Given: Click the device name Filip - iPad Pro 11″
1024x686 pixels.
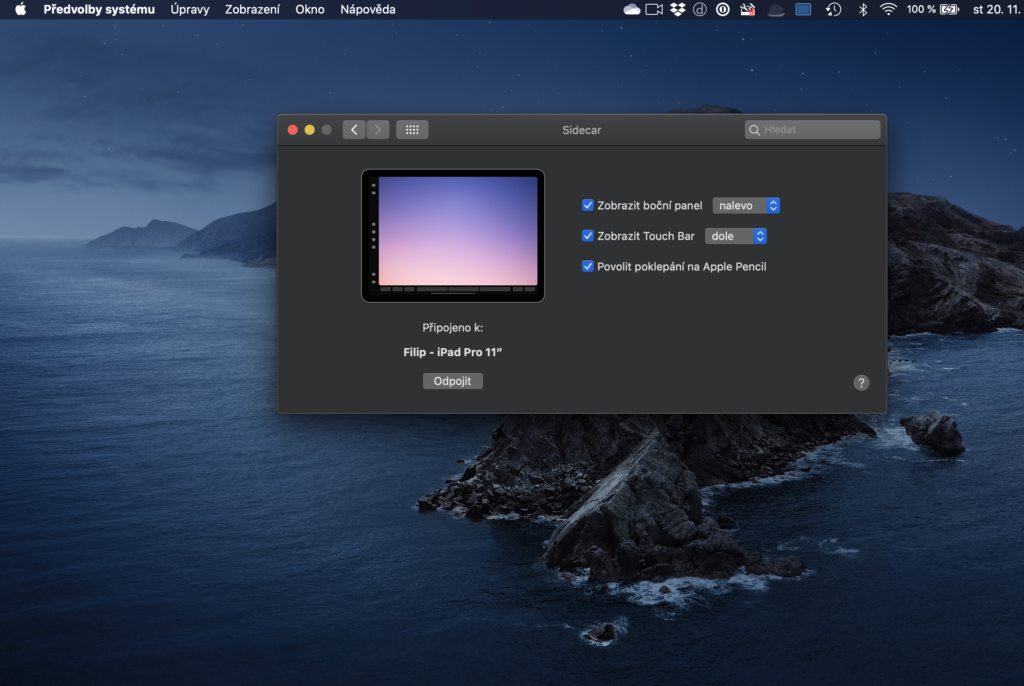Looking at the screenshot, I should coord(453,352).
